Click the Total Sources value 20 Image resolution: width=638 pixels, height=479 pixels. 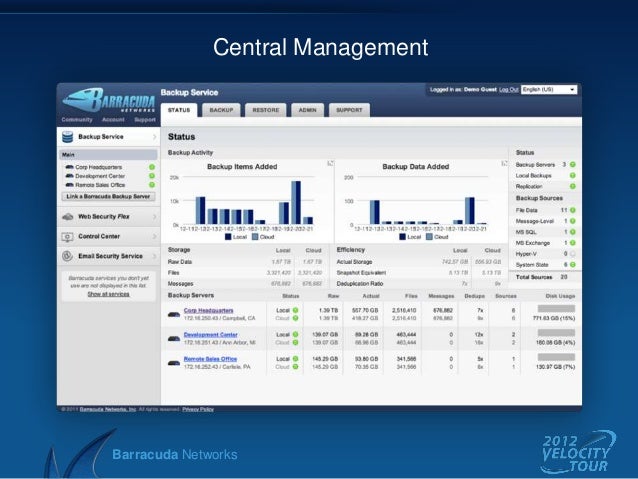564,277
